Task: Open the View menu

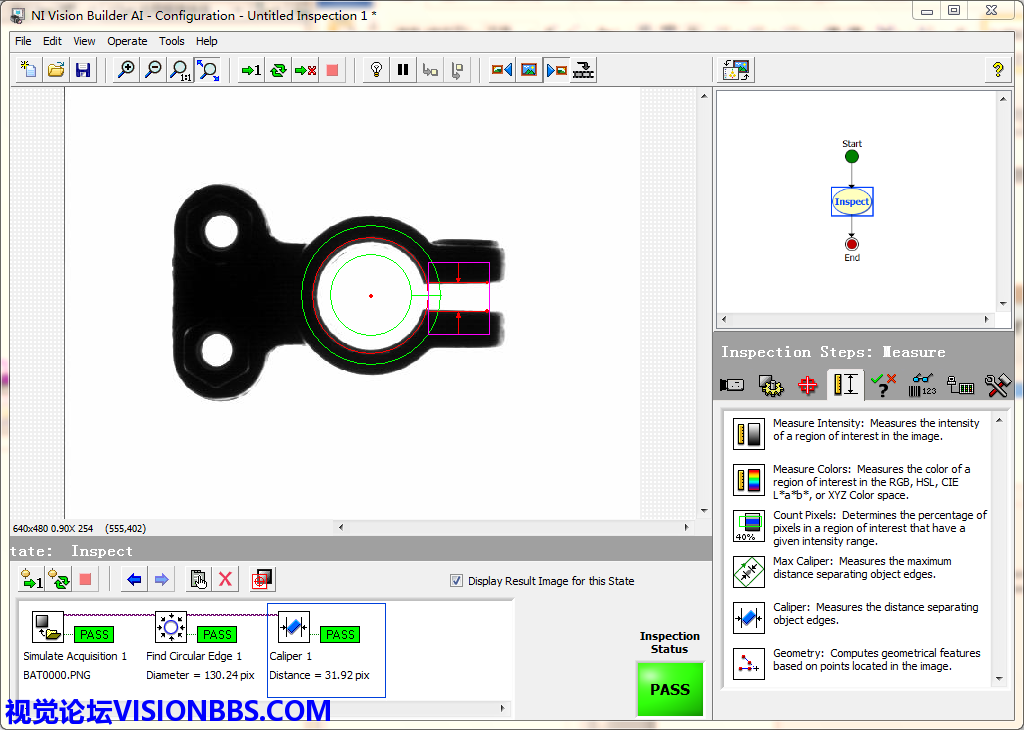Action: (x=84, y=41)
